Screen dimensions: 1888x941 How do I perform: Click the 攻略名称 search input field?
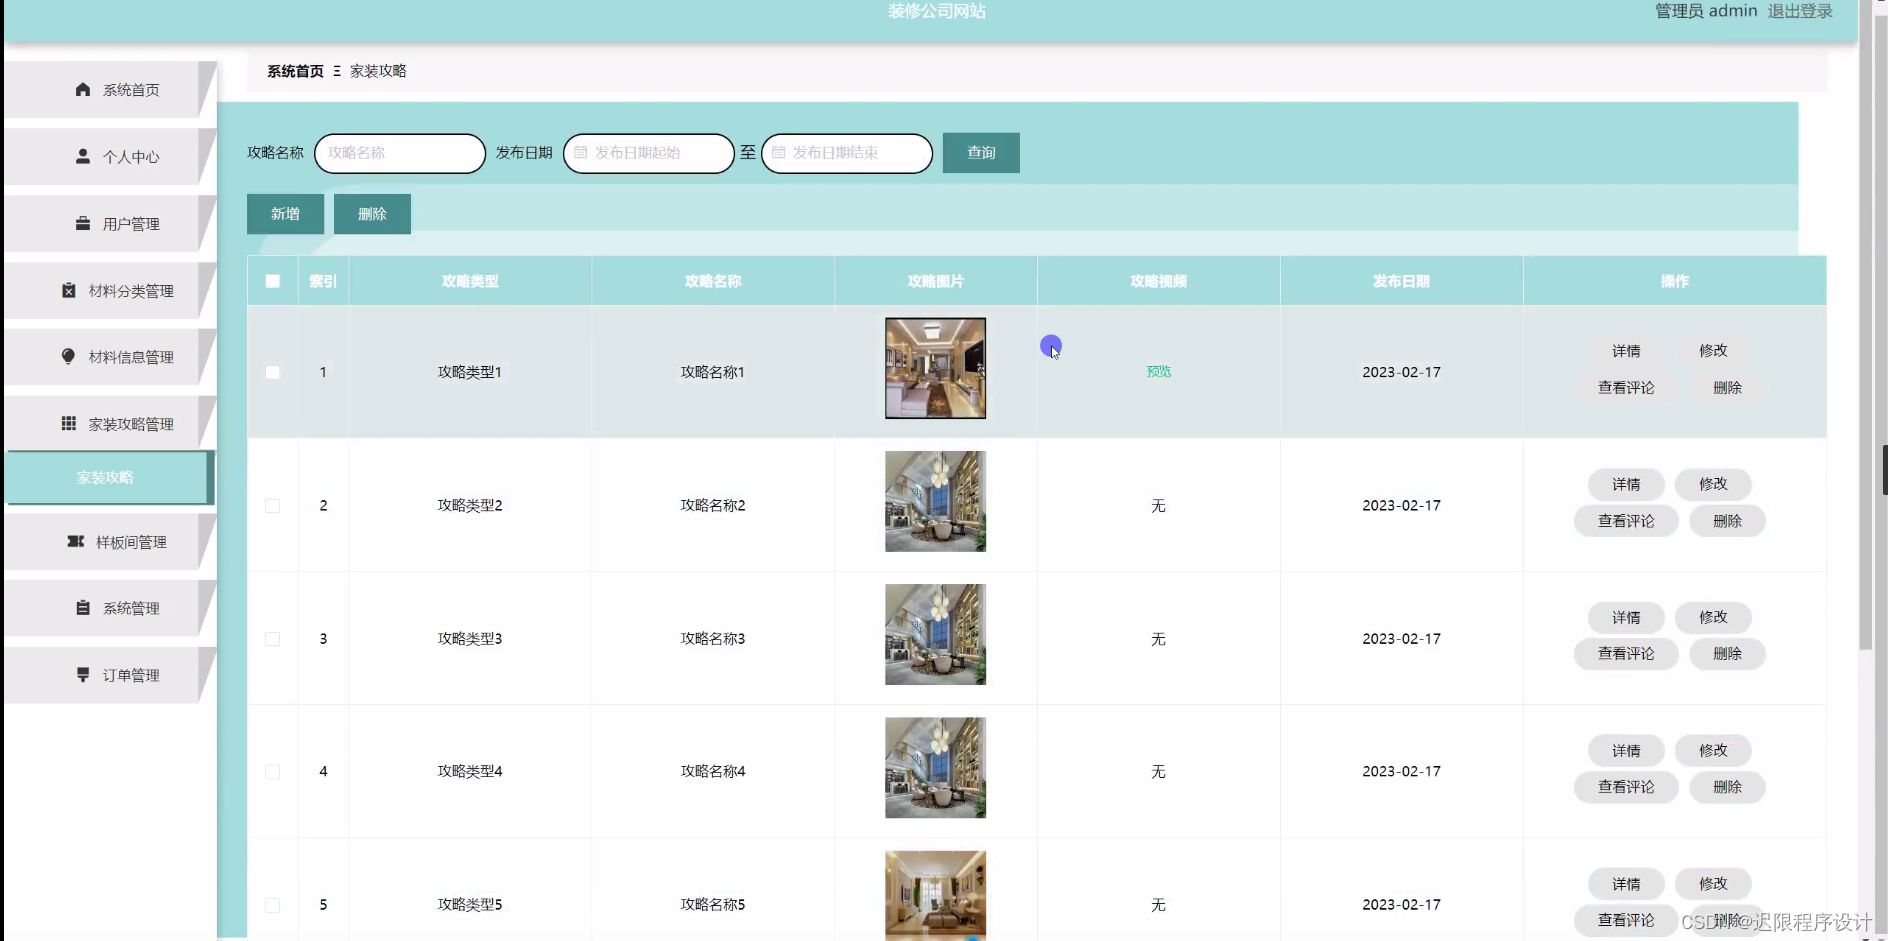[x=400, y=153]
